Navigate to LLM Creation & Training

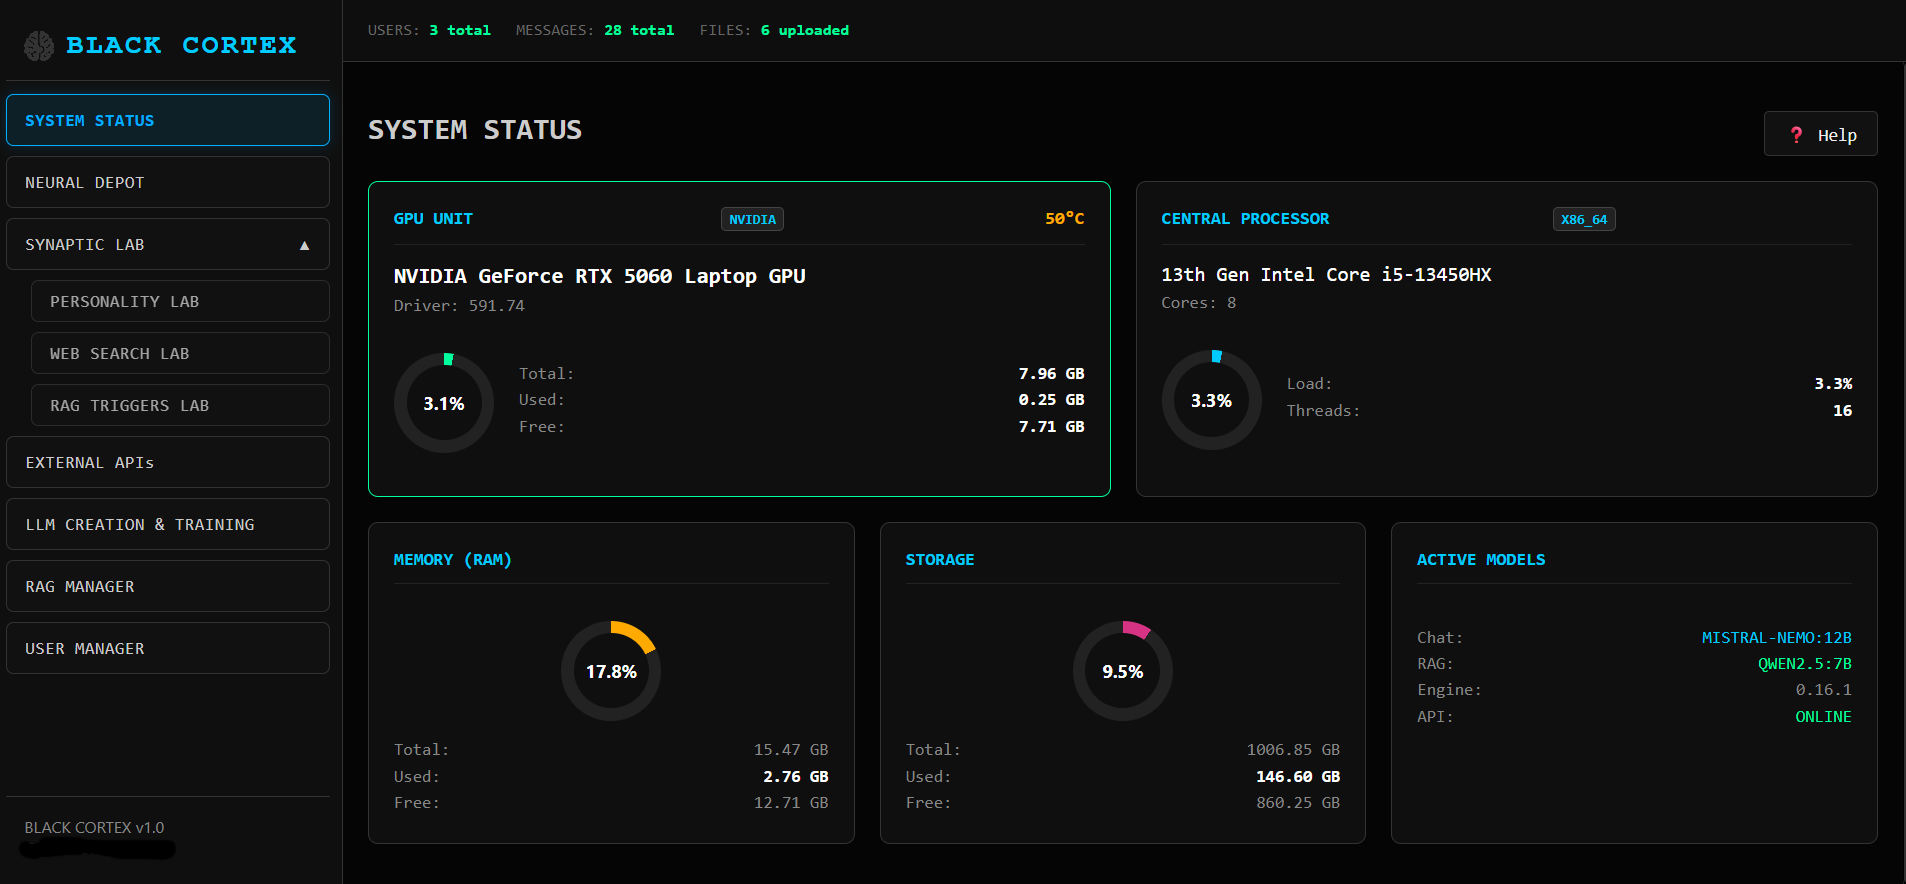168,525
